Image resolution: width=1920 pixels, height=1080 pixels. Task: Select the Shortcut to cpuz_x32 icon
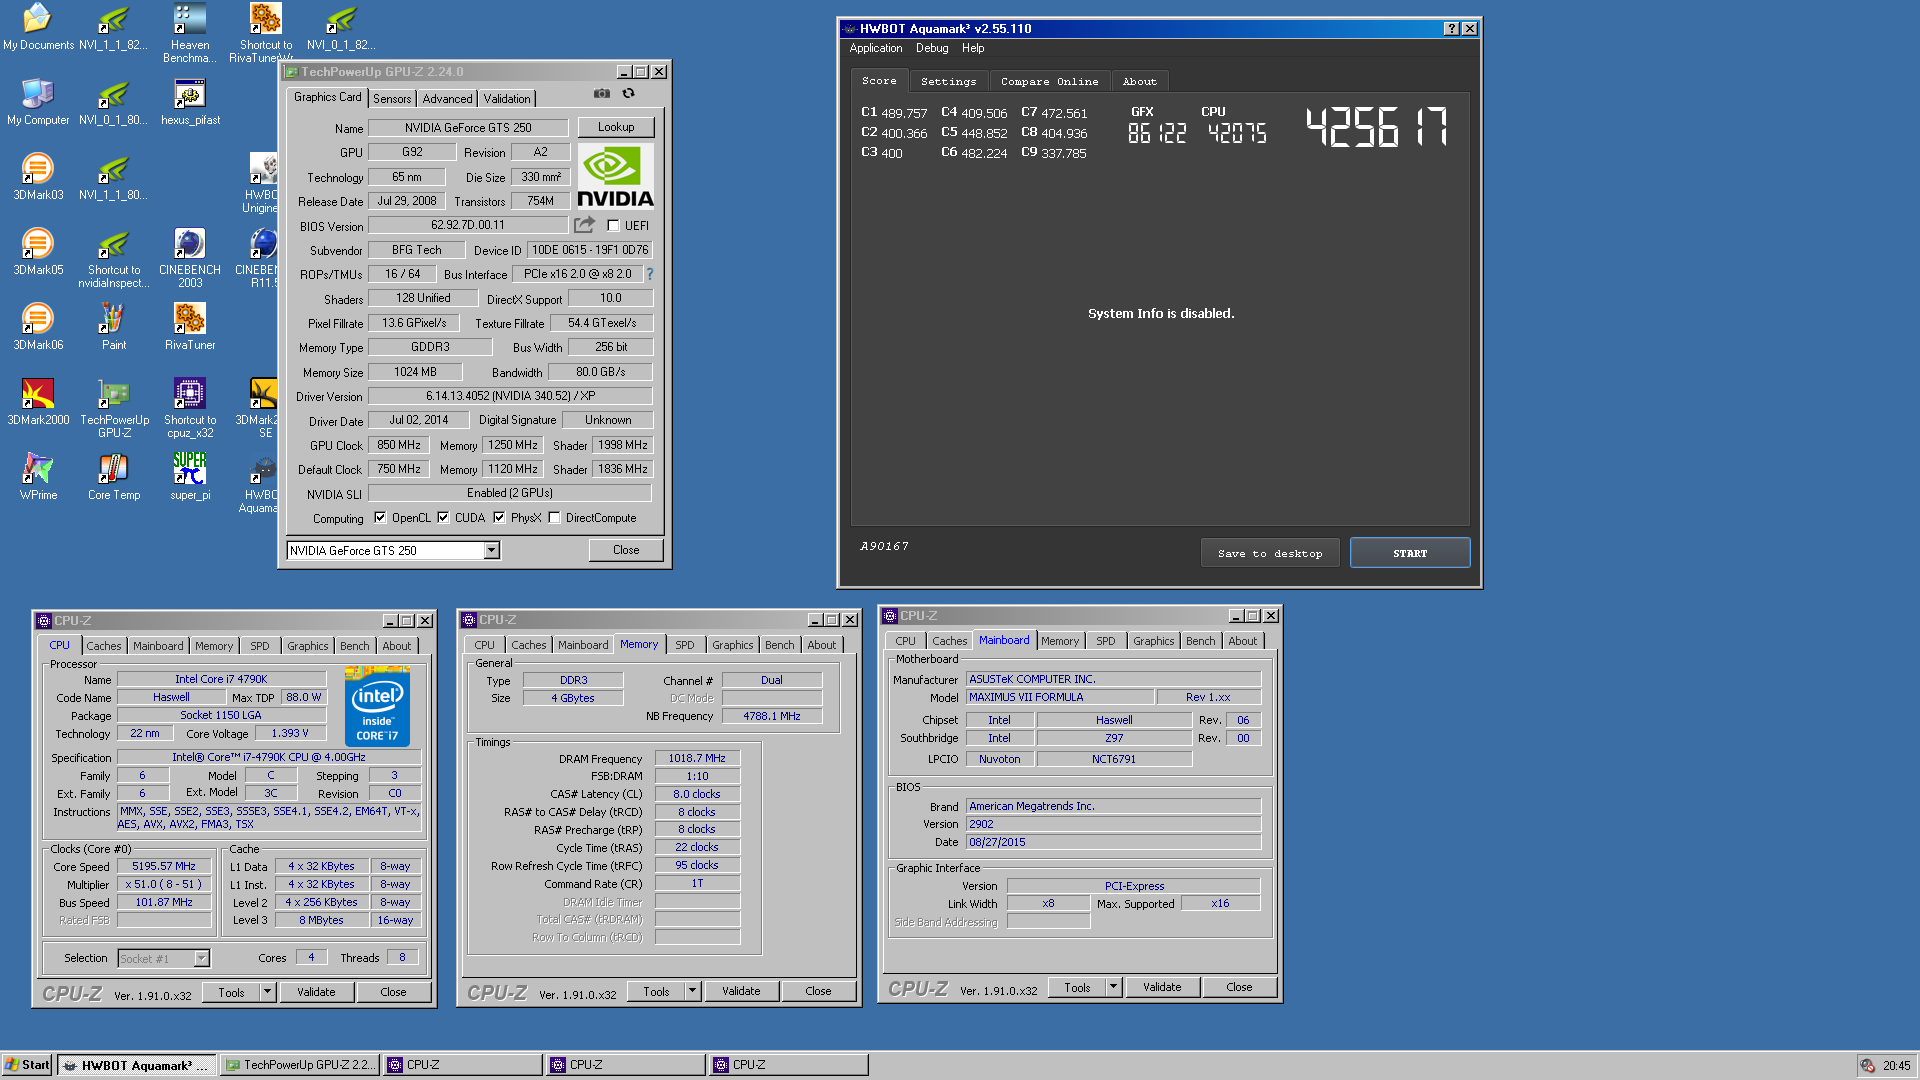[190, 408]
